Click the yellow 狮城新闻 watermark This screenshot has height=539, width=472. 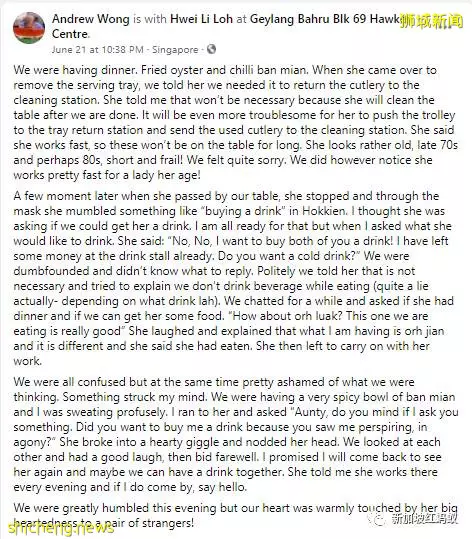tap(432, 21)
